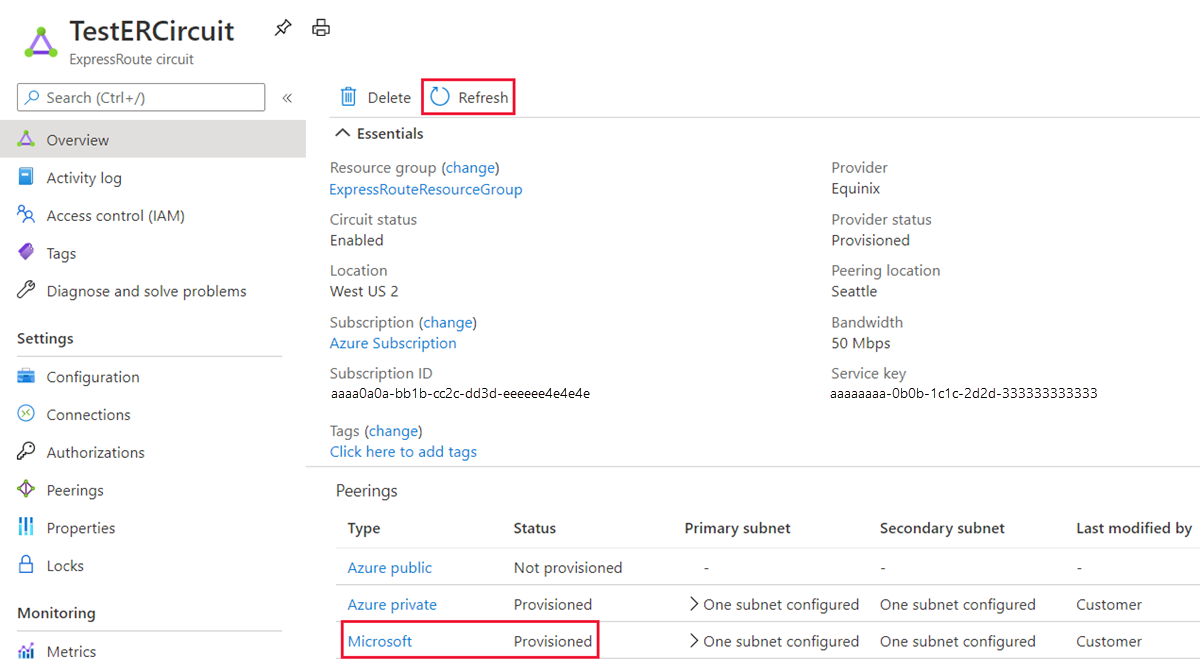This screenshot has width=1200, height=672.
Task: Click the Refresh button
Action: tap(468, 96)
